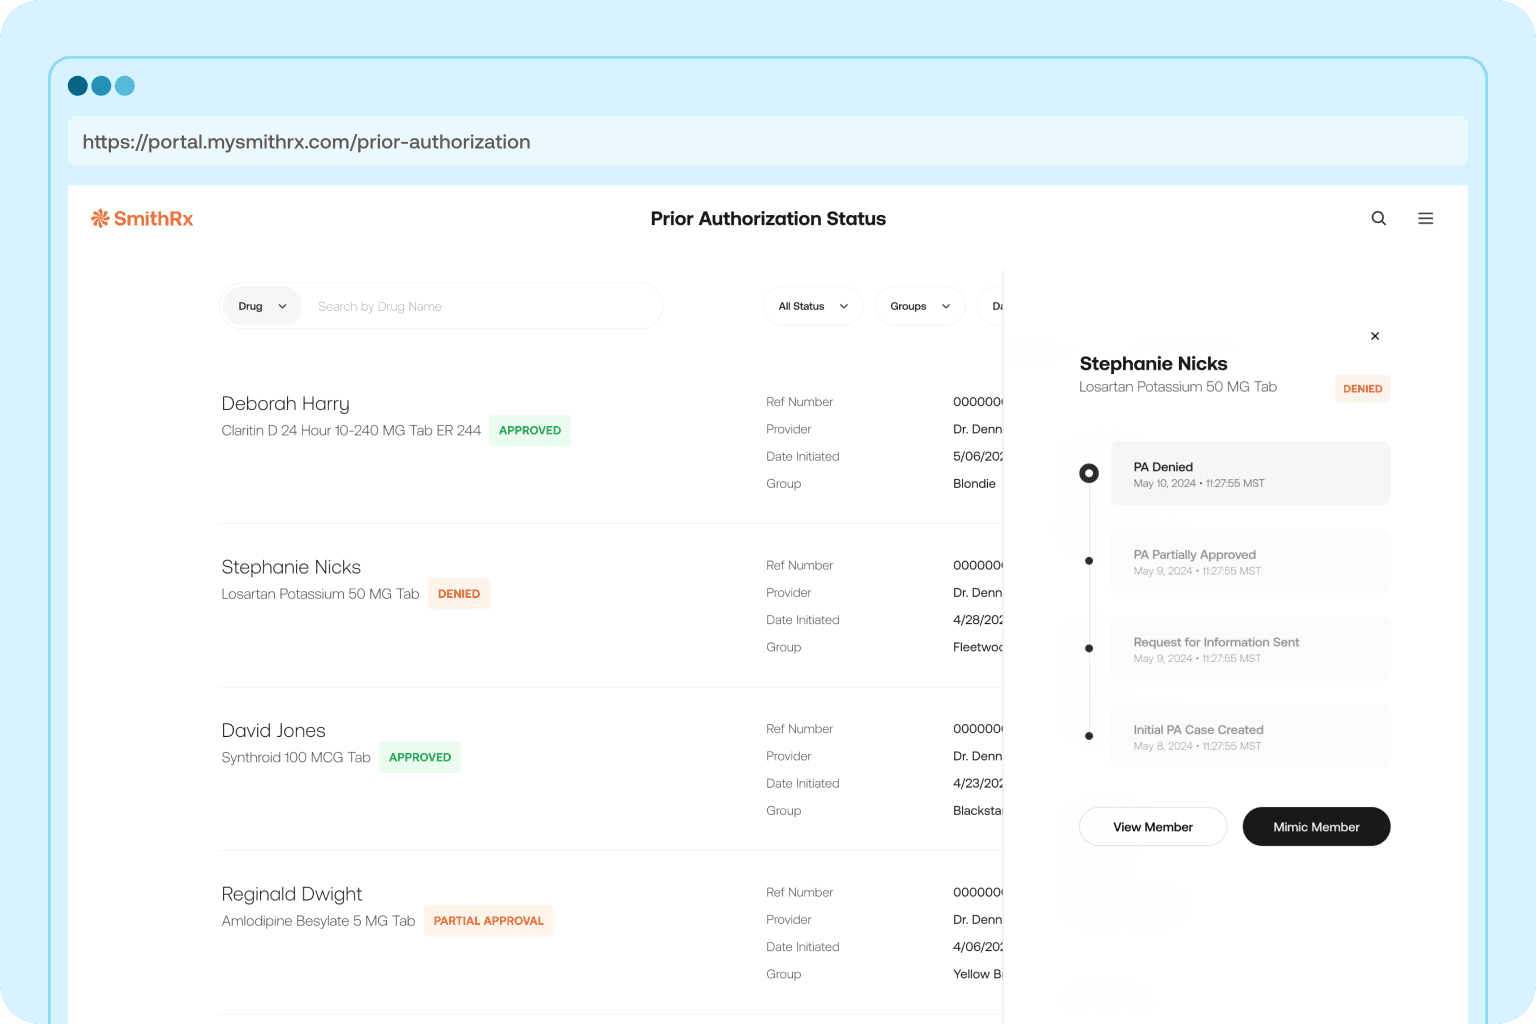Close the Stephanie Nicks detail panel

(x=1375, y=336)
